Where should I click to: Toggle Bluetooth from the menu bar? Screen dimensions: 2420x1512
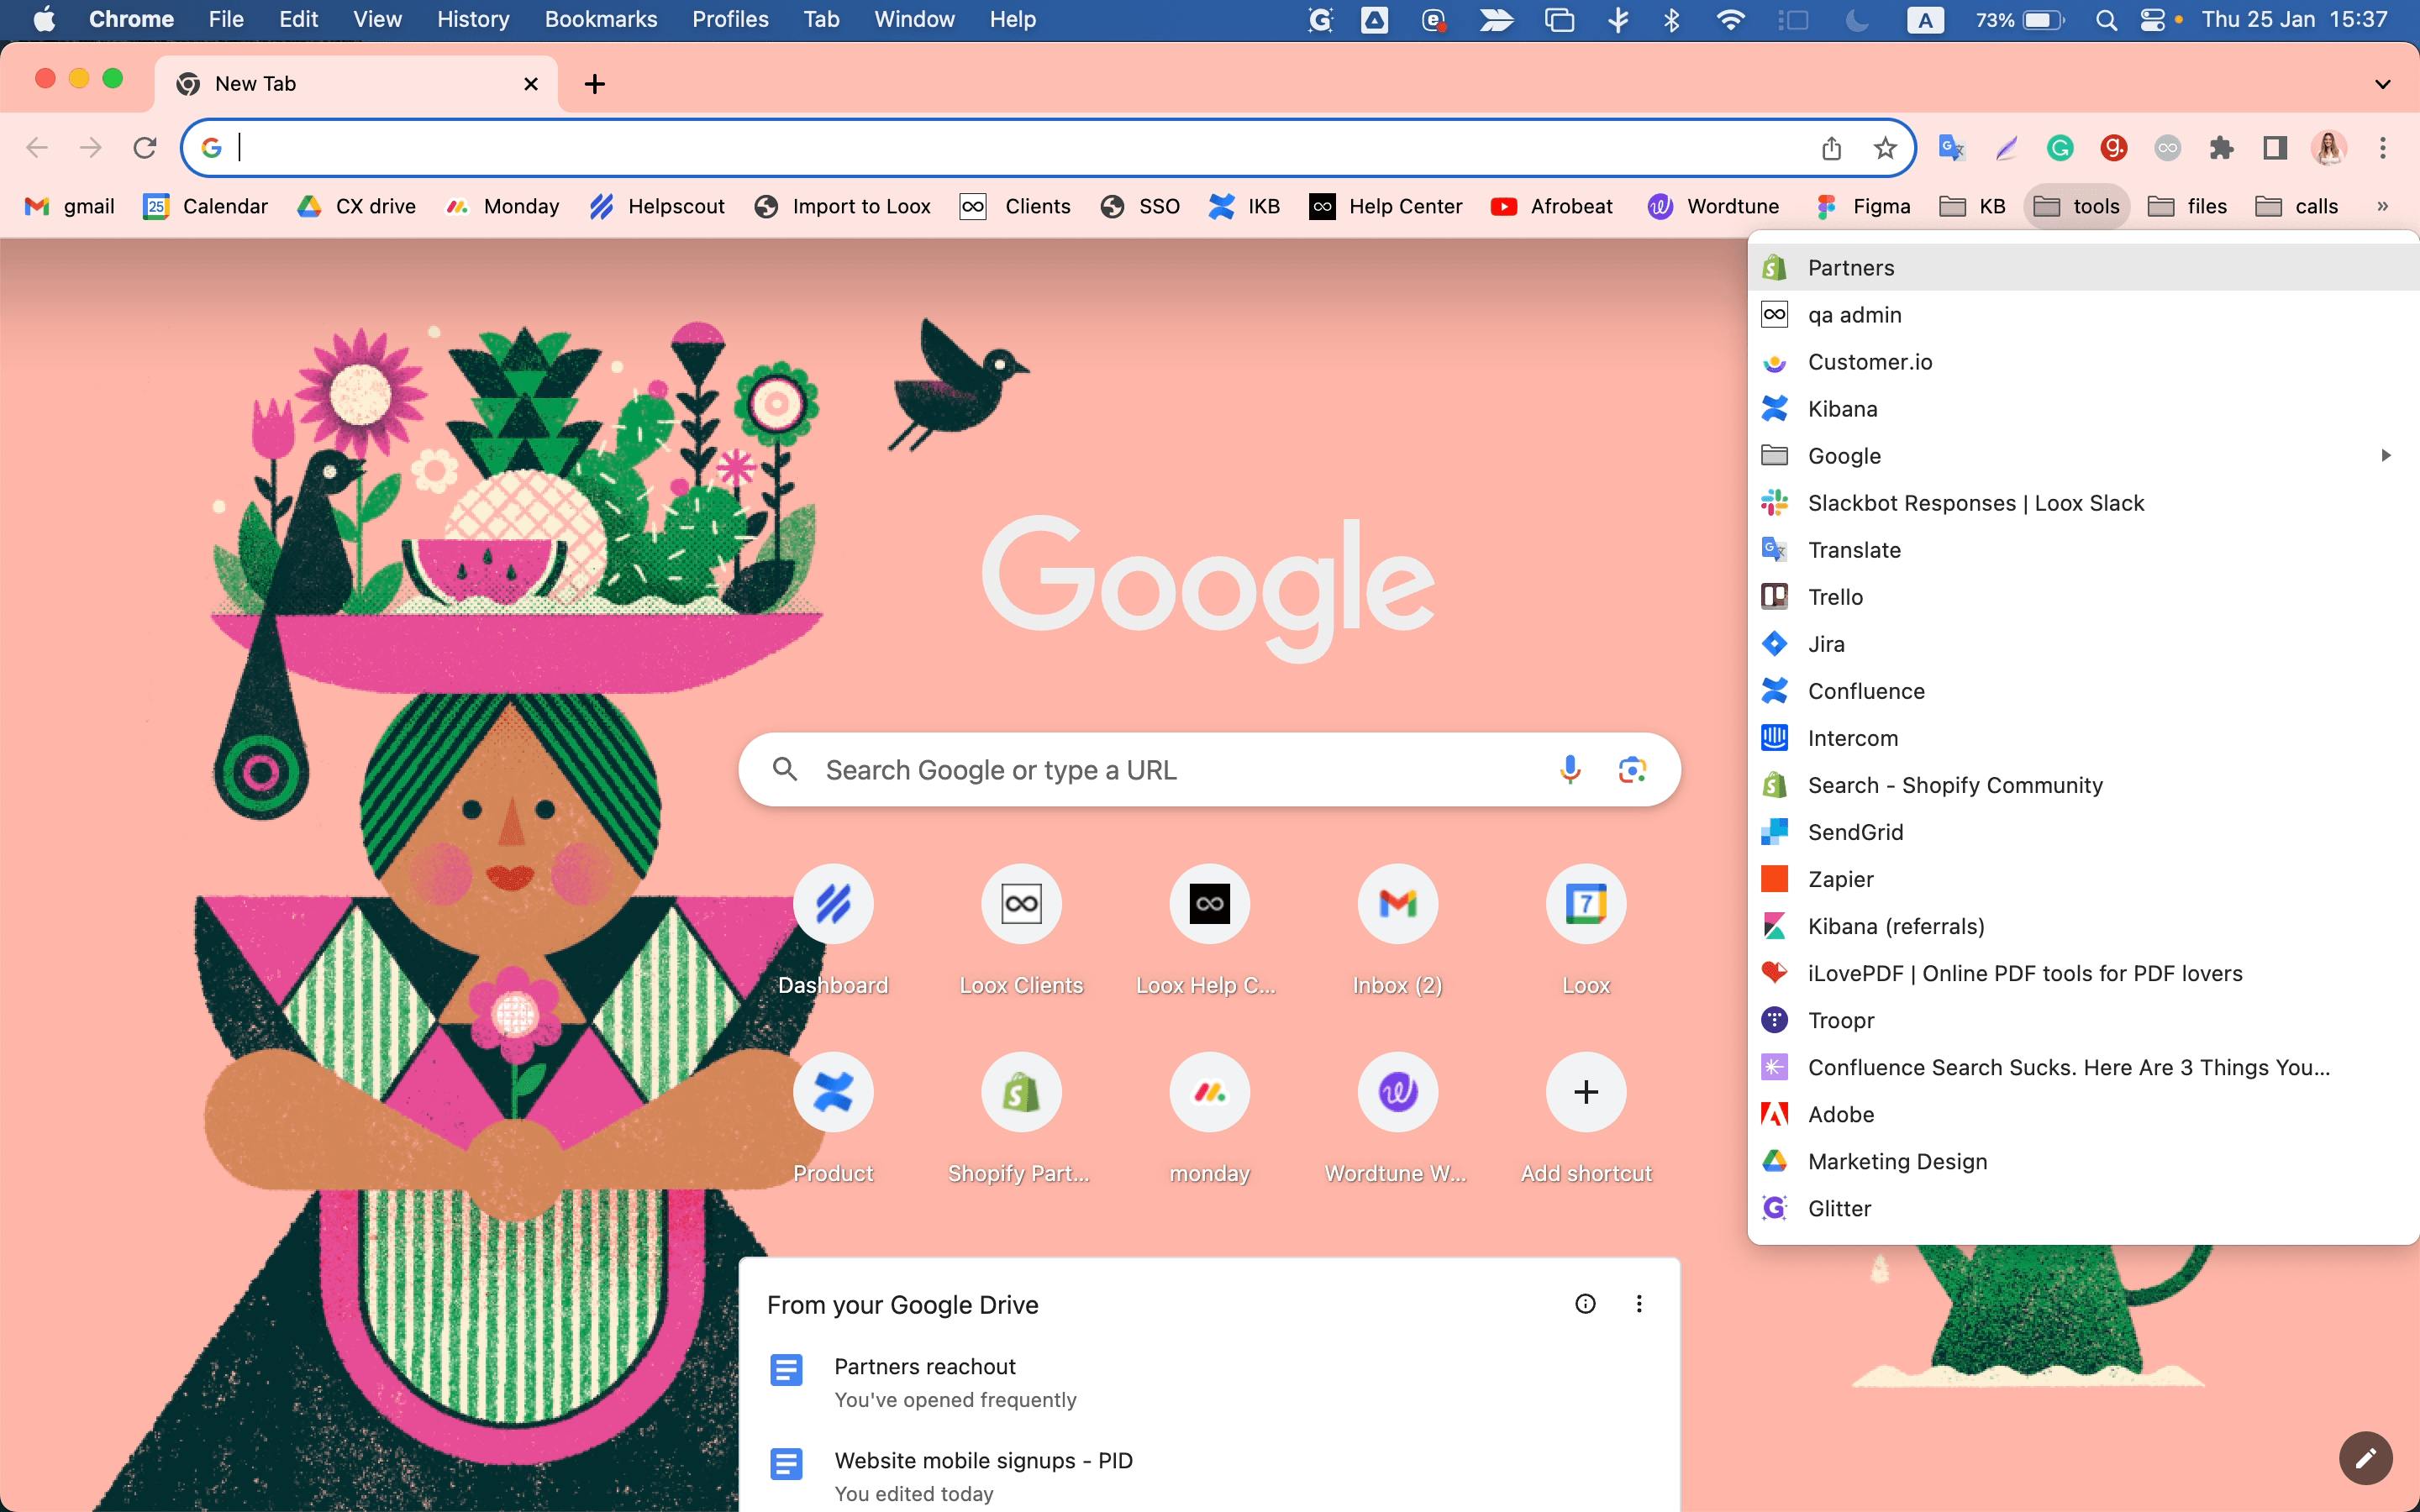pos(1671,20)
